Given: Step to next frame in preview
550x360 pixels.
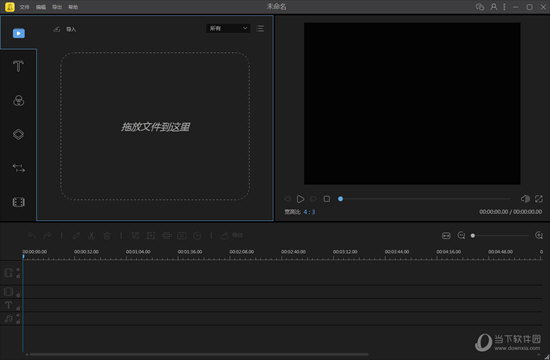Looking at the screenshot, I should (x=313, y=199).
